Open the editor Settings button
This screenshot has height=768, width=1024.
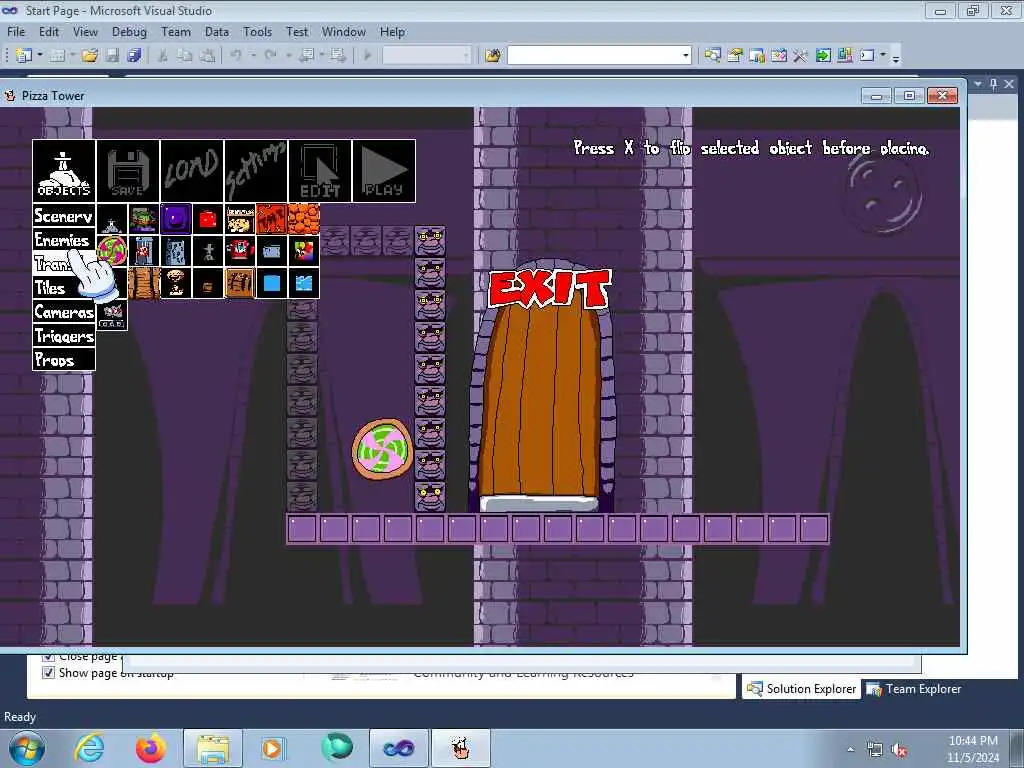[256, 170]
